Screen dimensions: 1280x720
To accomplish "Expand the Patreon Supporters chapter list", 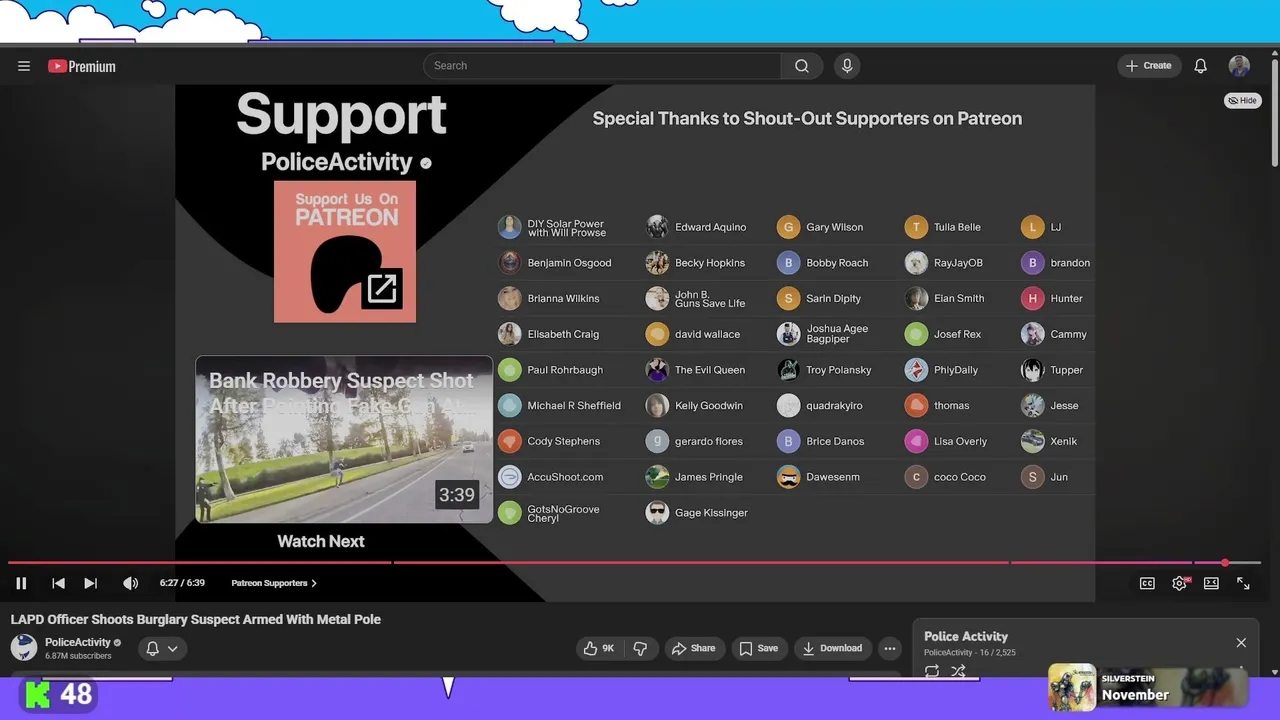I will click(x=274, y=583).
